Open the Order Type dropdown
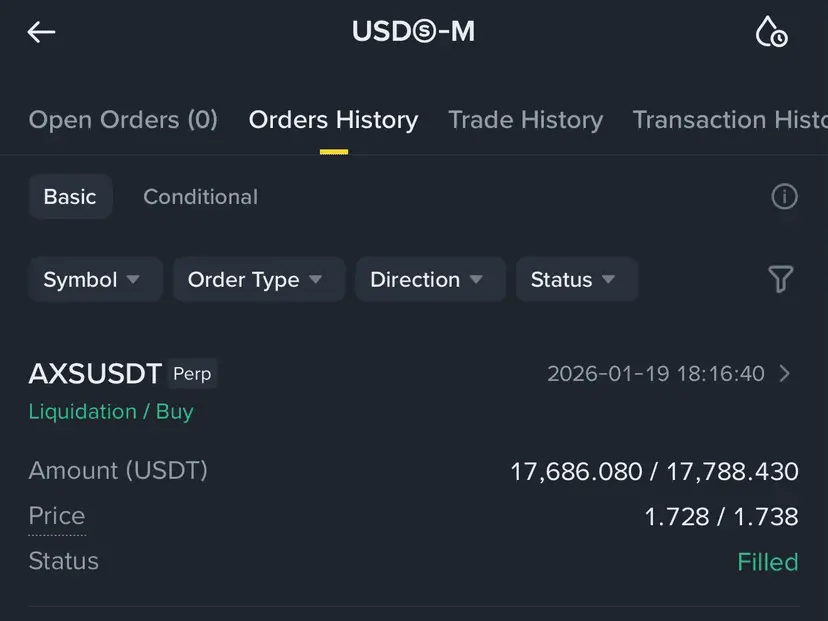The width and height of the screenshot is (828, 621). tap(258, 280)
